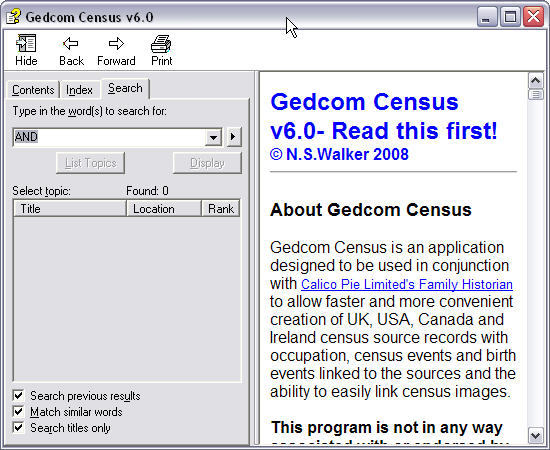Open Calico Pie Limited's Family Historian link
Viewport: 550px width, 450px height.
(x=407, y=284)
